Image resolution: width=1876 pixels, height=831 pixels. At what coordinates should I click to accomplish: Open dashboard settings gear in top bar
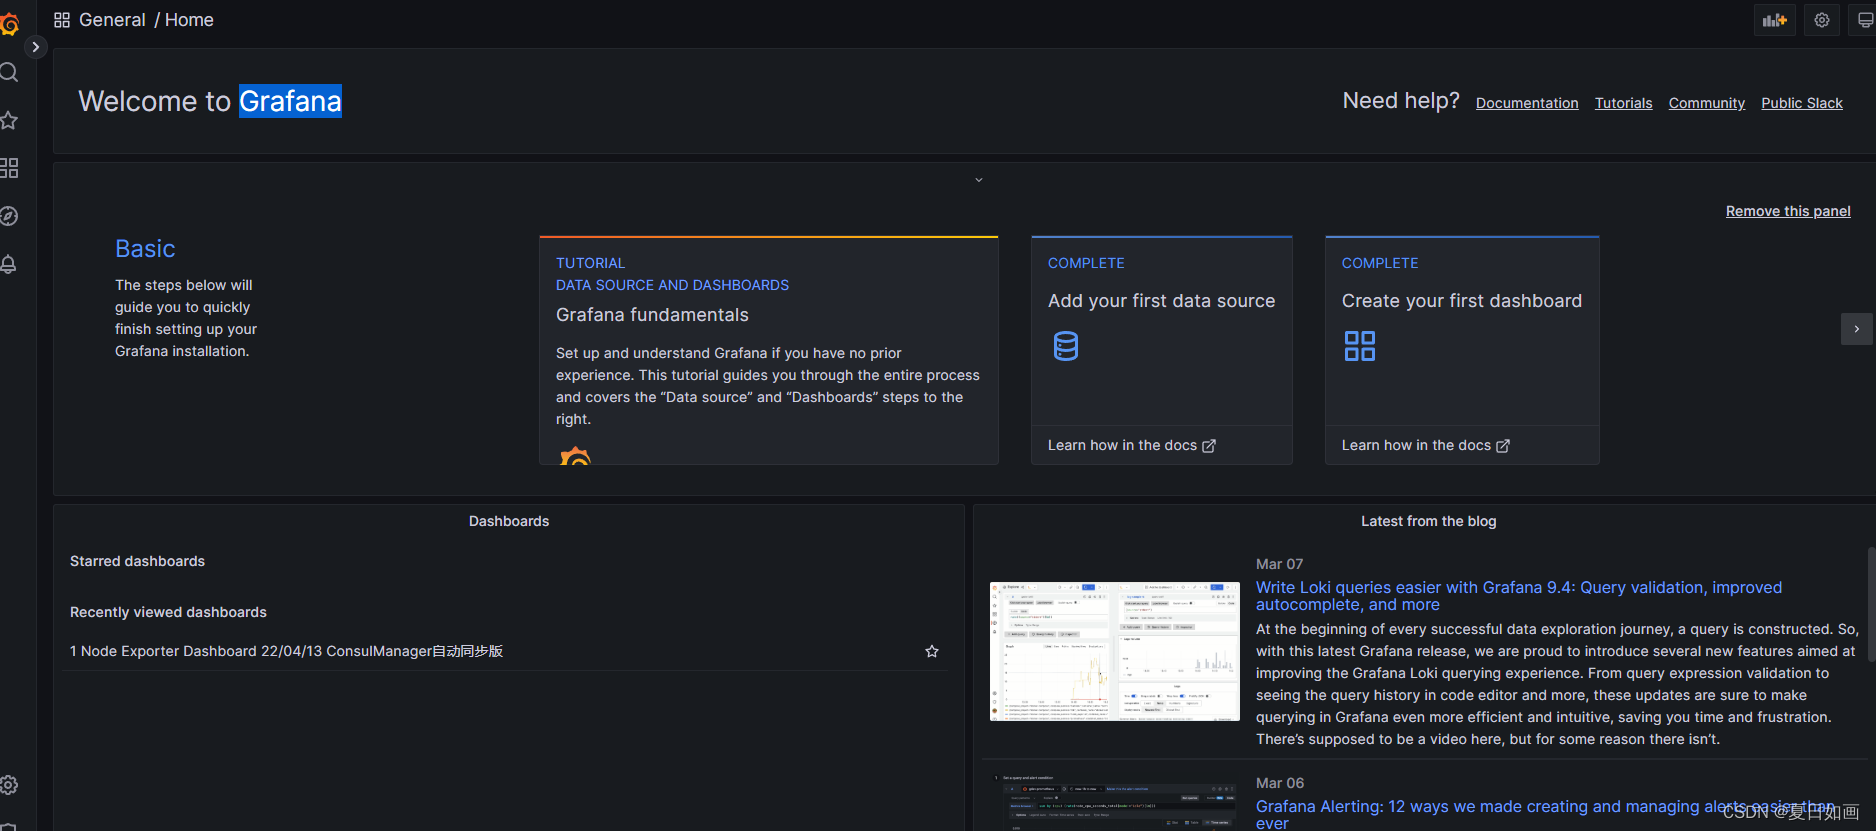click(x=1822, y=20)
